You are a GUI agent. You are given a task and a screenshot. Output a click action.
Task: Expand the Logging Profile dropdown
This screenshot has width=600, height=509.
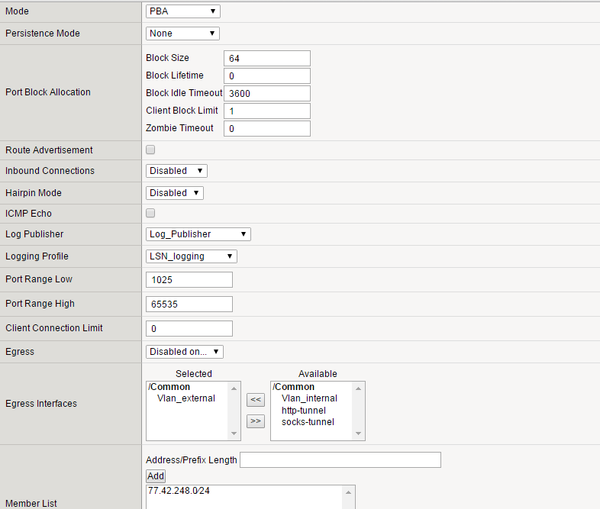(x=191, y=256)
